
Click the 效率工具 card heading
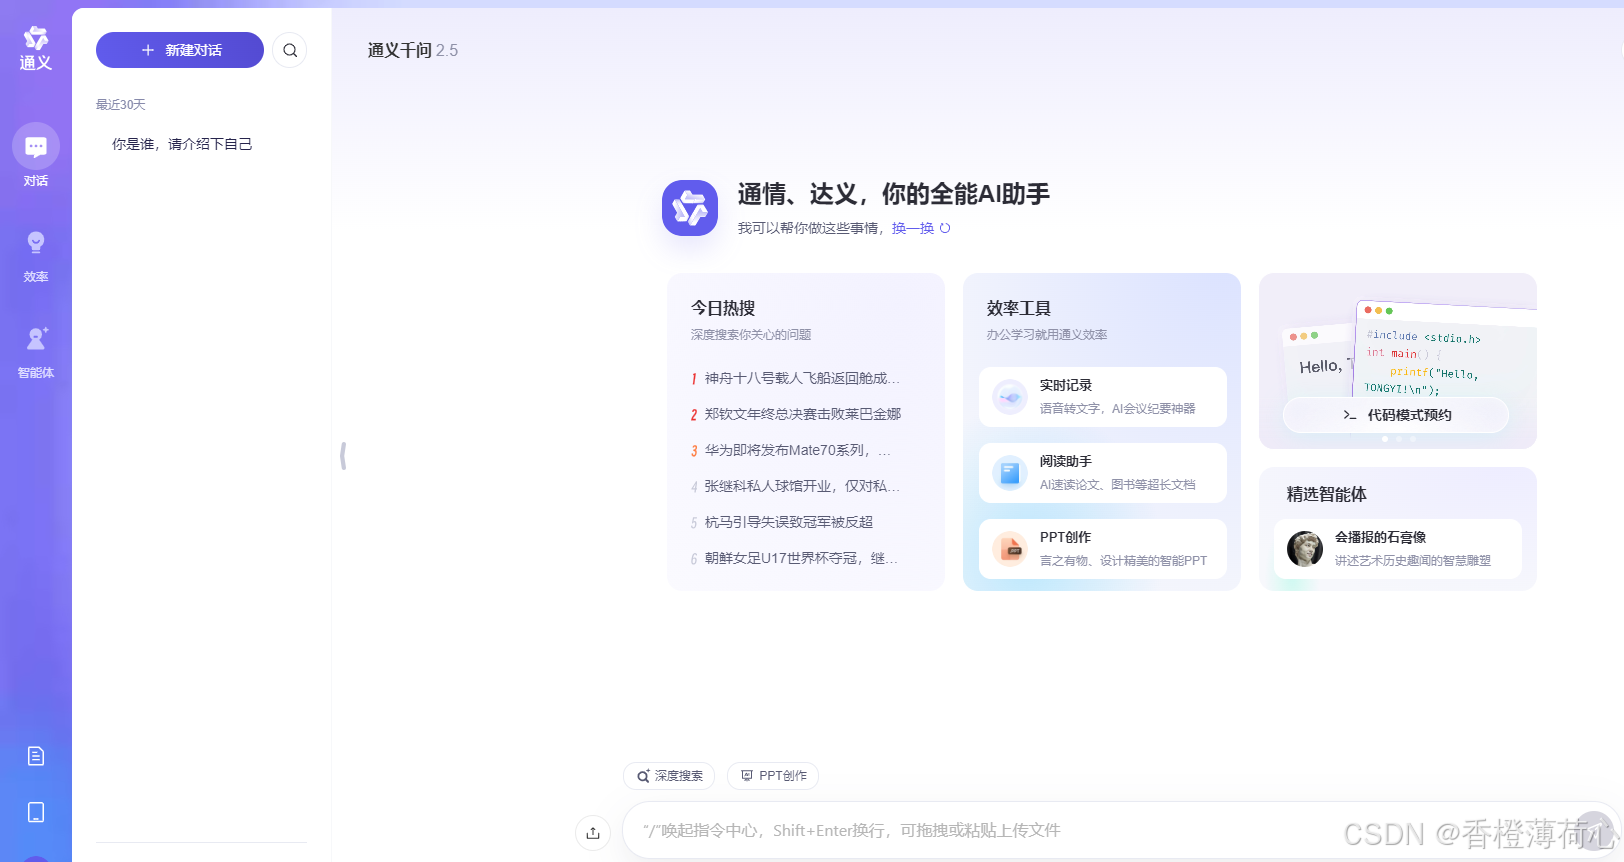(x=1019, y=308)
